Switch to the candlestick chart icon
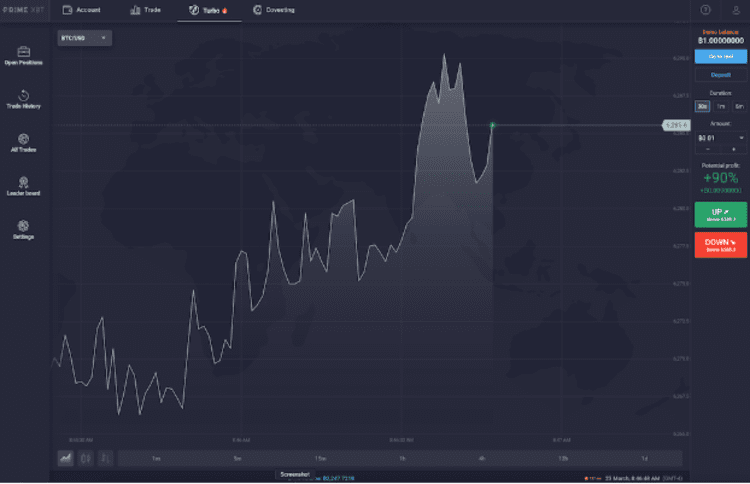The image size is (750, 484). click(x=86, y=458)
